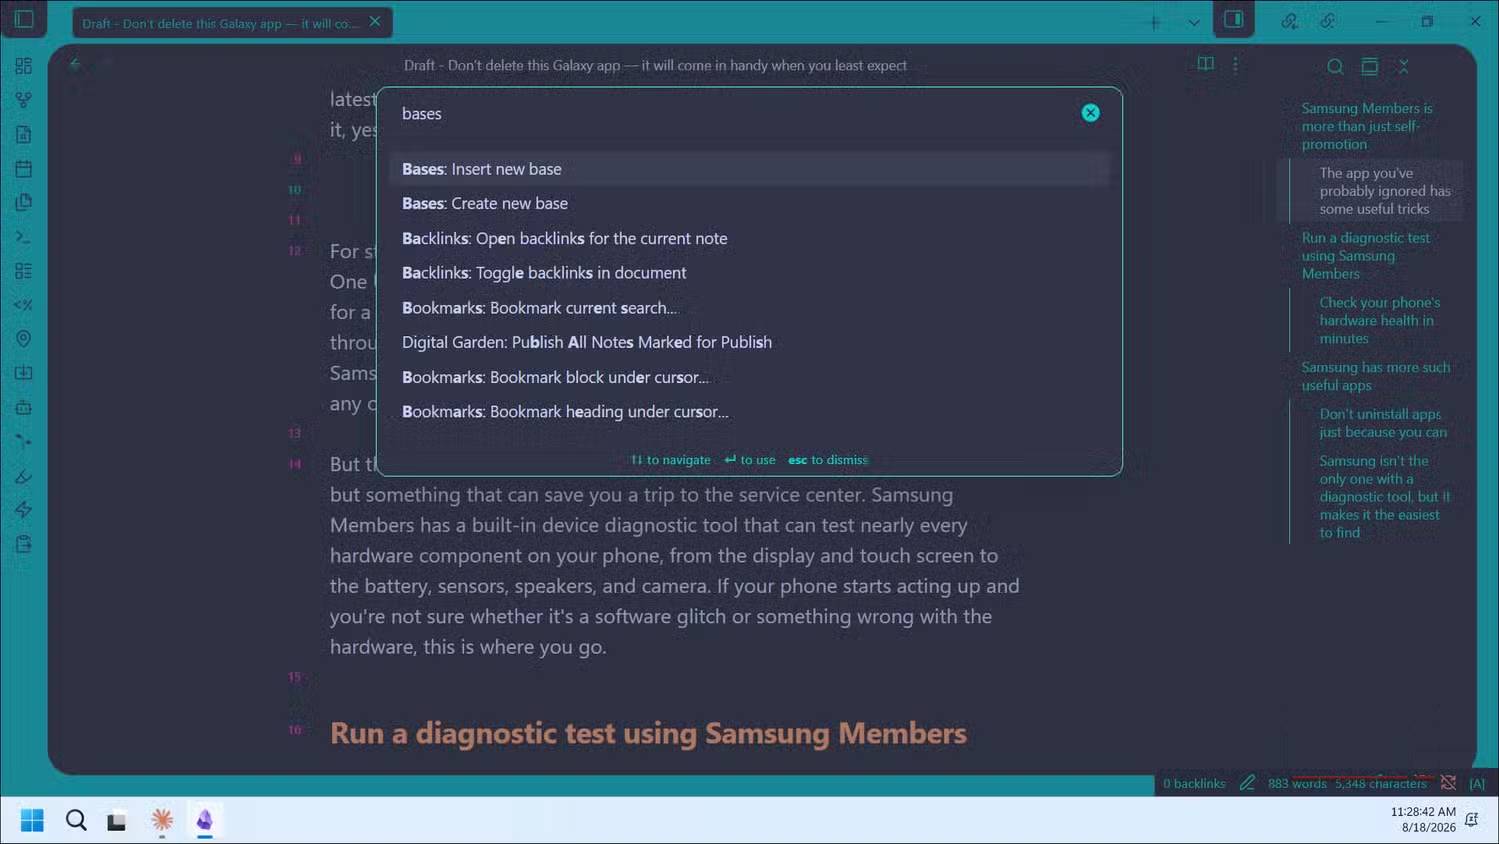Open the file explorer taskbar icon
This screenshot has height=844, width=1499.
[117, 821]
